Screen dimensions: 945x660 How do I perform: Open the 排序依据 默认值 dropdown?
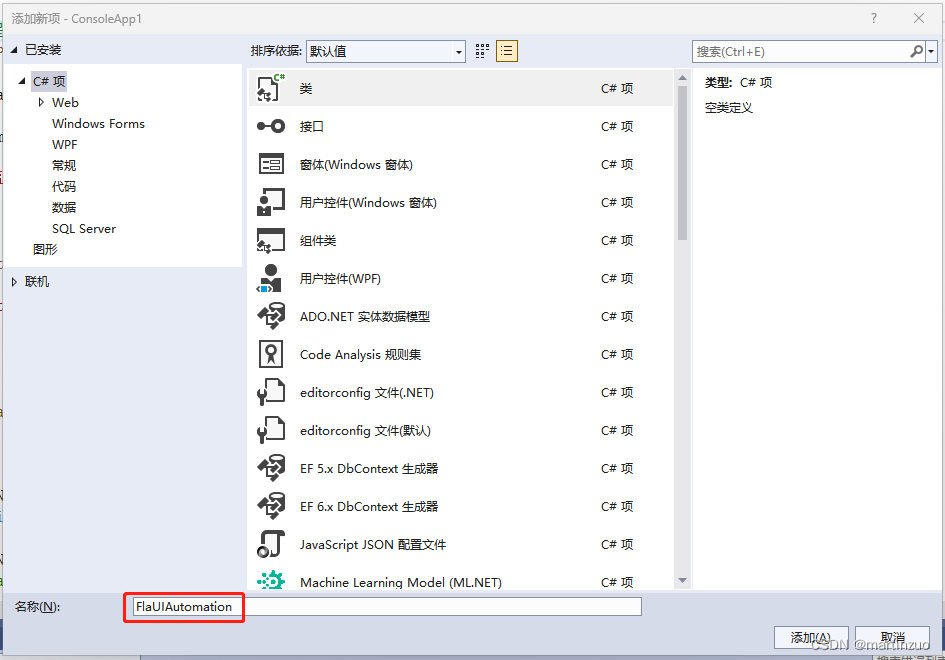click(386, 51)
